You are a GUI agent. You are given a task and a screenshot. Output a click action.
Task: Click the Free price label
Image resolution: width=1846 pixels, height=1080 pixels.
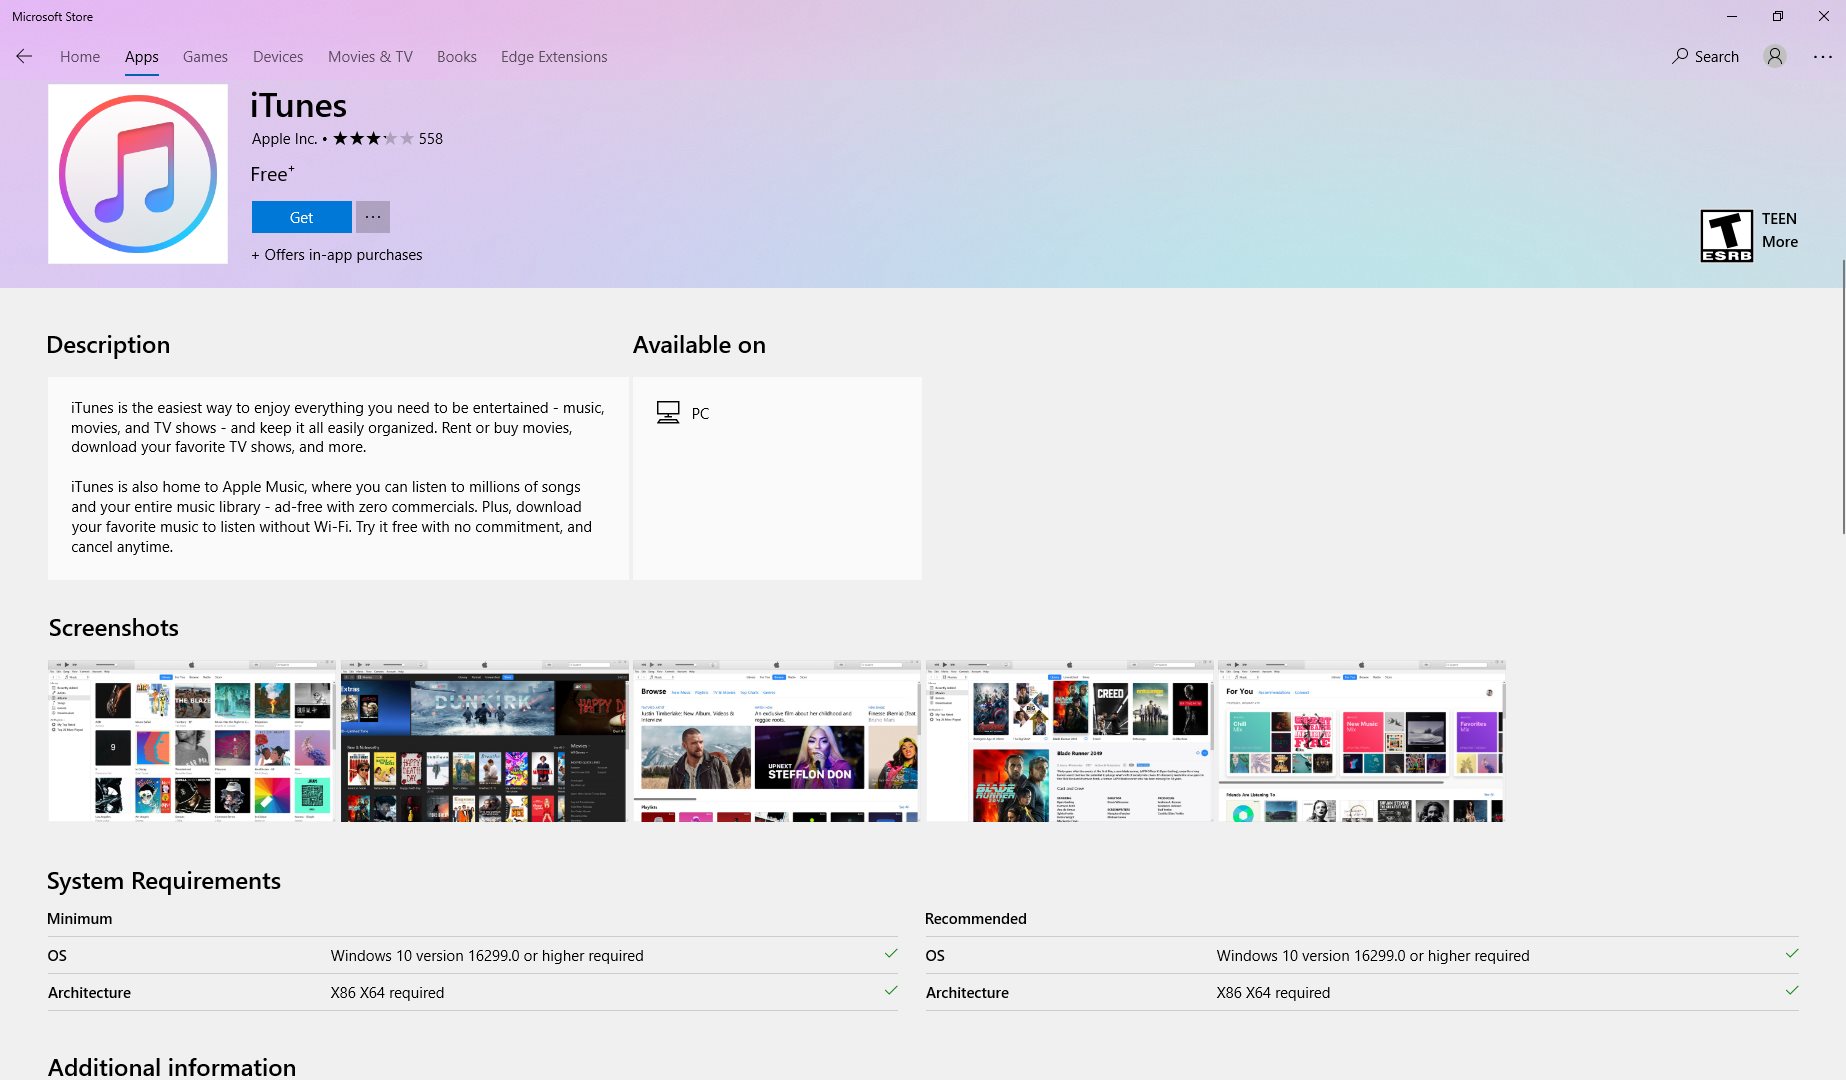(272, 174)
